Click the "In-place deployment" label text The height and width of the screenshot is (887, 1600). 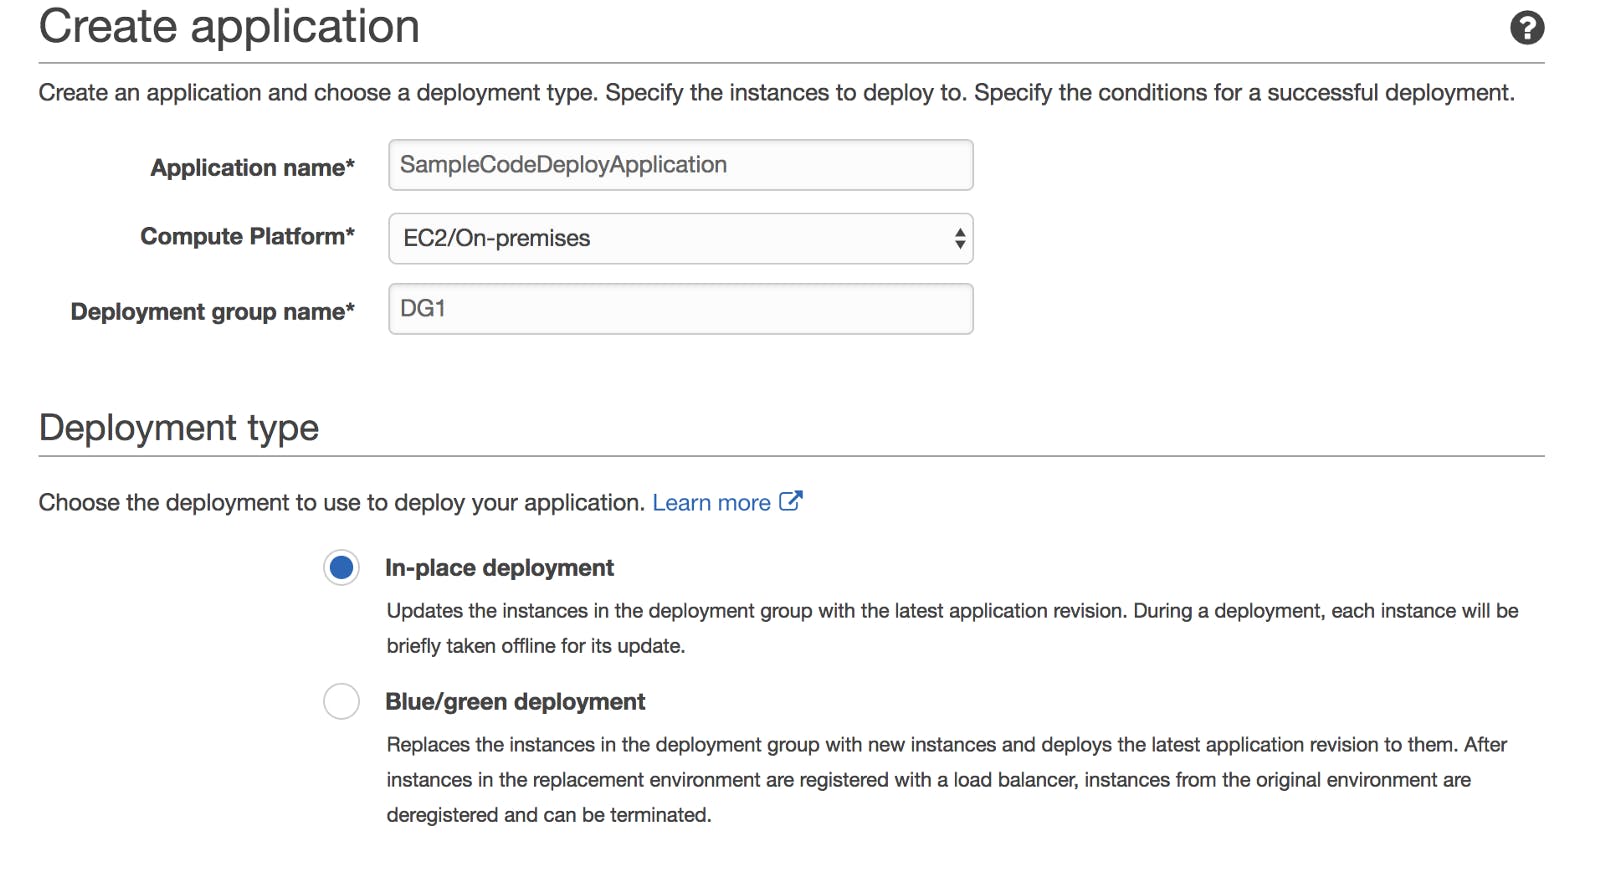(x=499, y=568)
